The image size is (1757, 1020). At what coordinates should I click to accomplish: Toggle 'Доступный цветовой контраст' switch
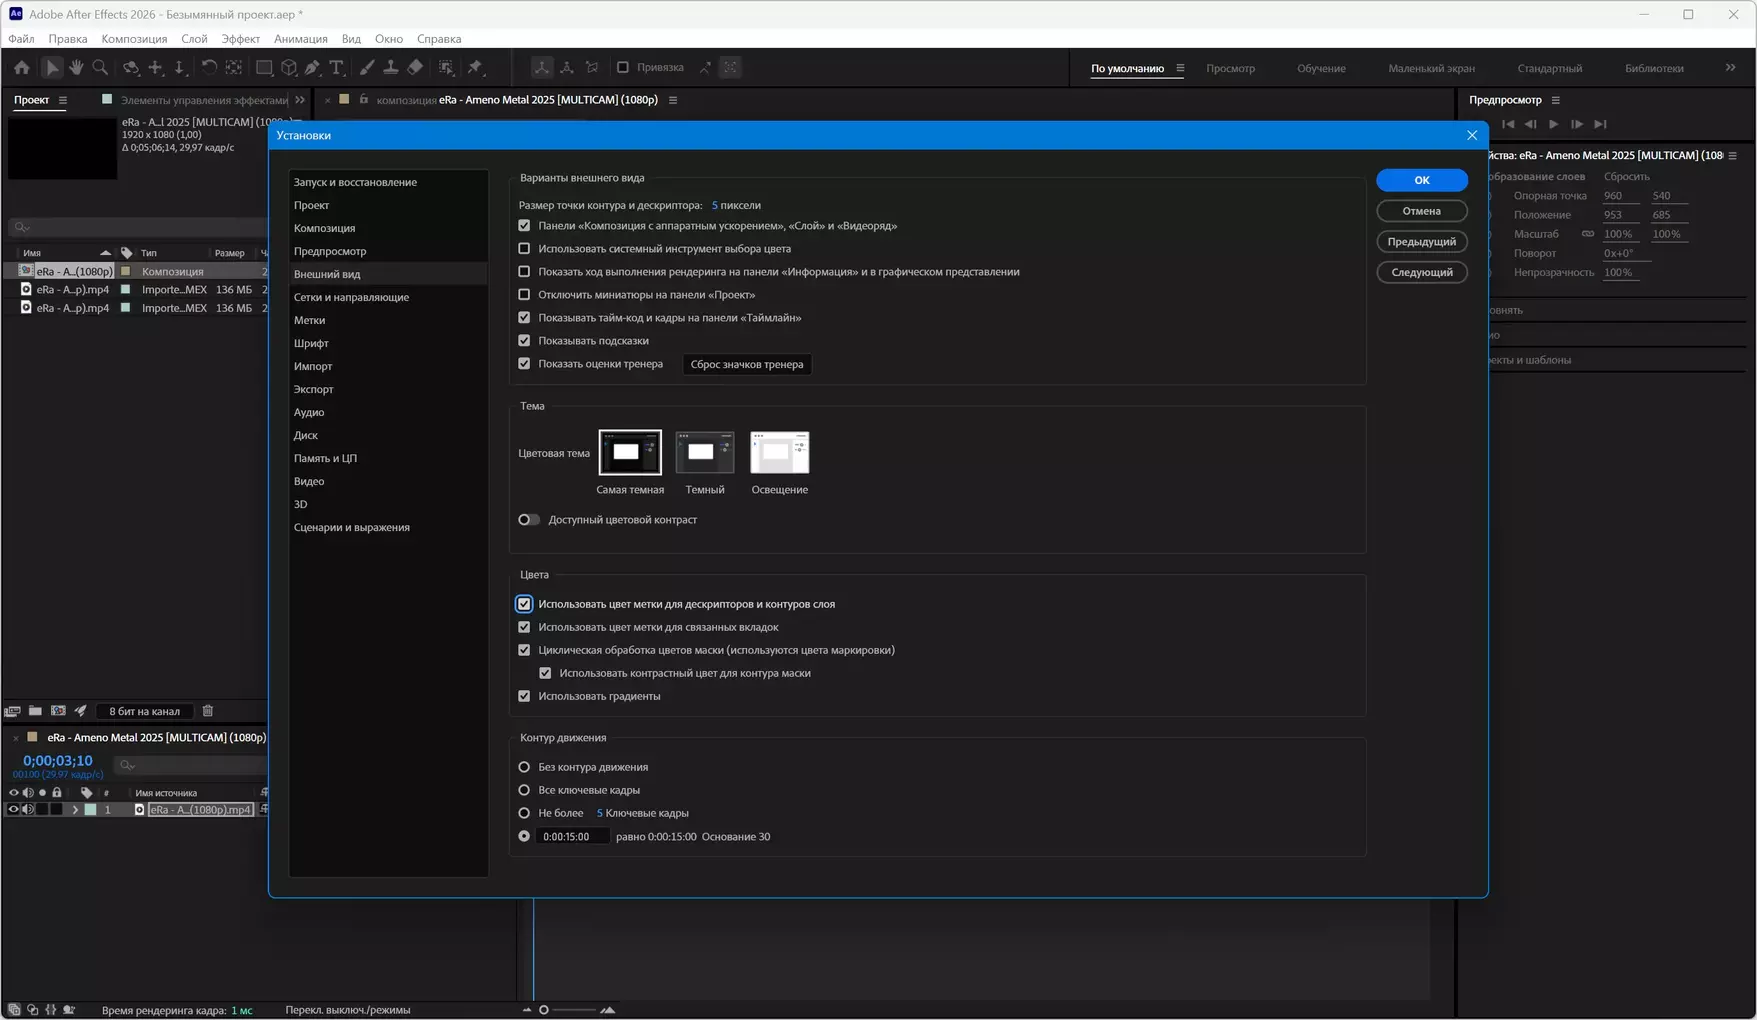(529, 520)
